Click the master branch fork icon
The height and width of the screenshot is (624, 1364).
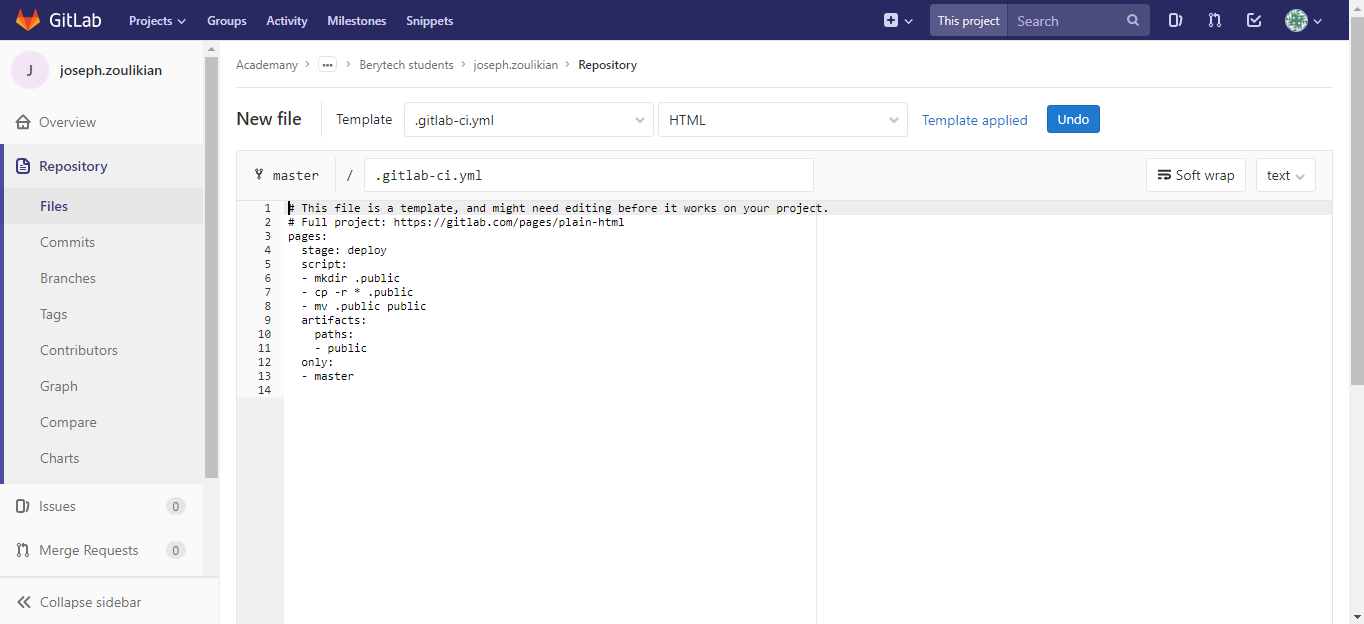(259, 174)
